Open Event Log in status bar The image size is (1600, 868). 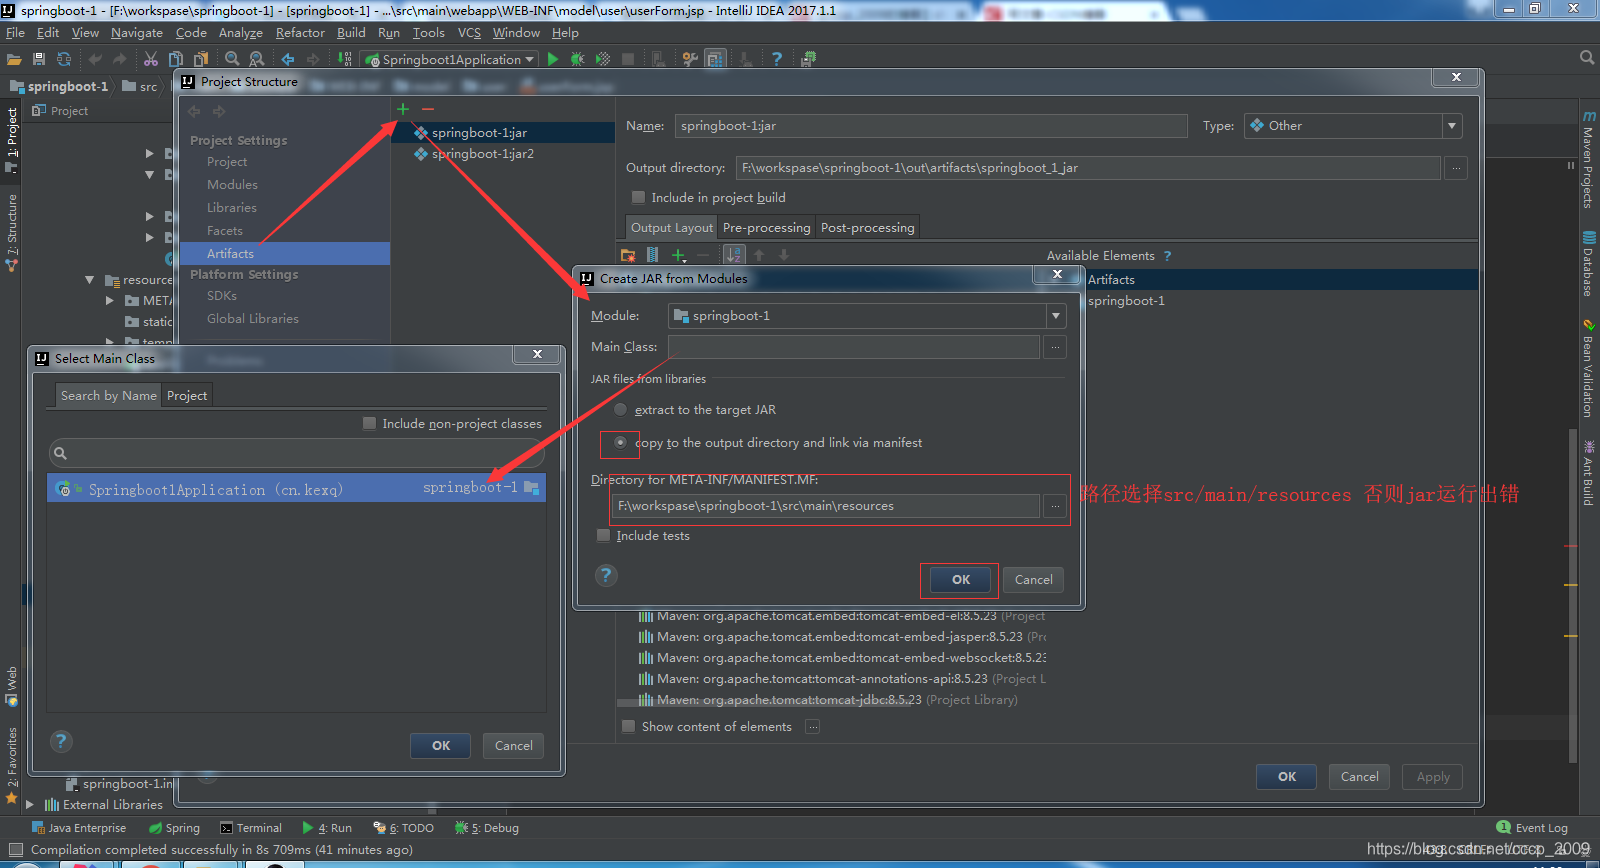(1533, 828)
